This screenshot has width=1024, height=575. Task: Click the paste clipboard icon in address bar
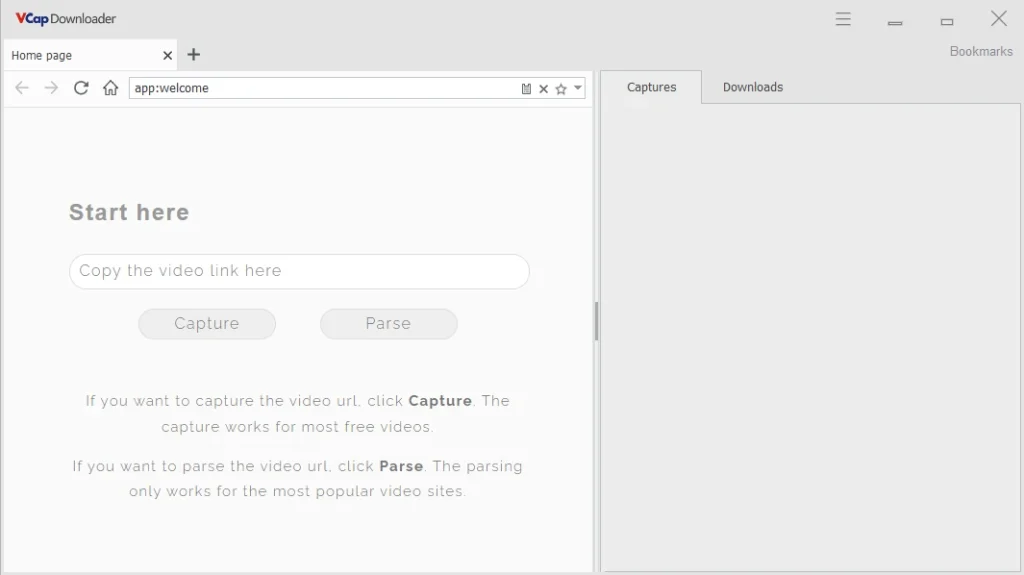[x=526, y=89]
